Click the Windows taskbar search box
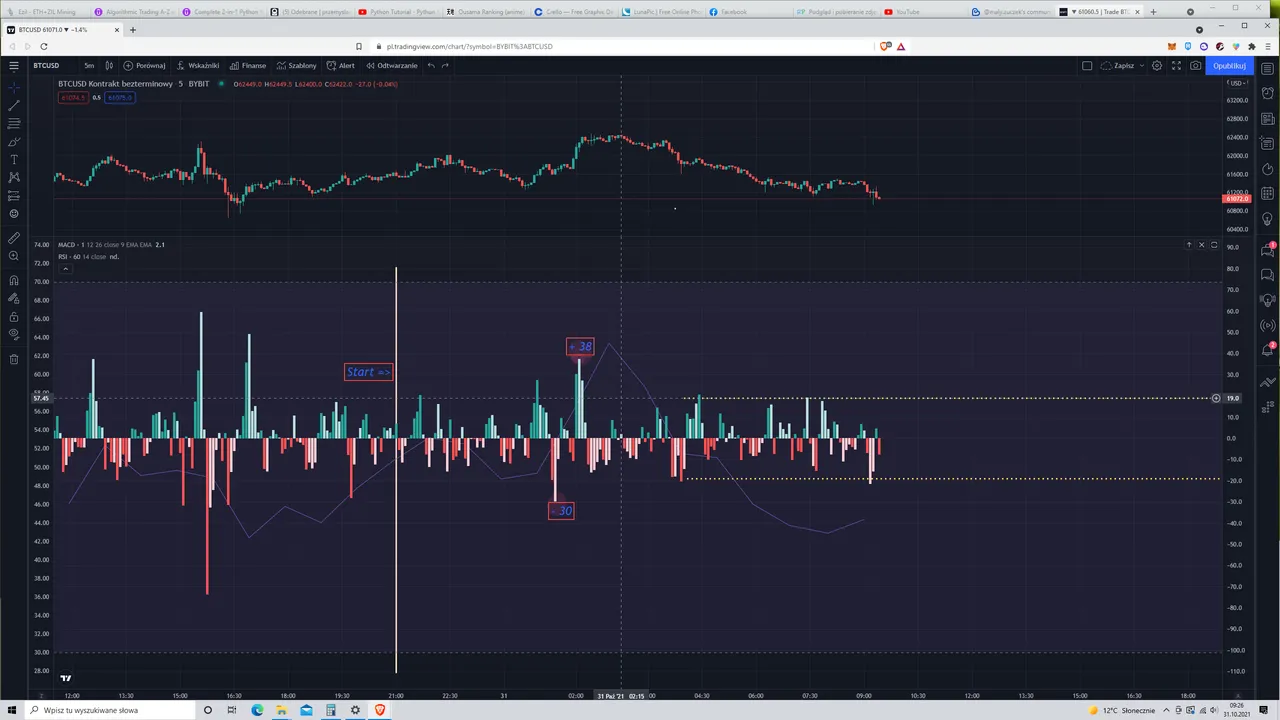The width and height of the screenshot is (1280, 720). (110, 710)
